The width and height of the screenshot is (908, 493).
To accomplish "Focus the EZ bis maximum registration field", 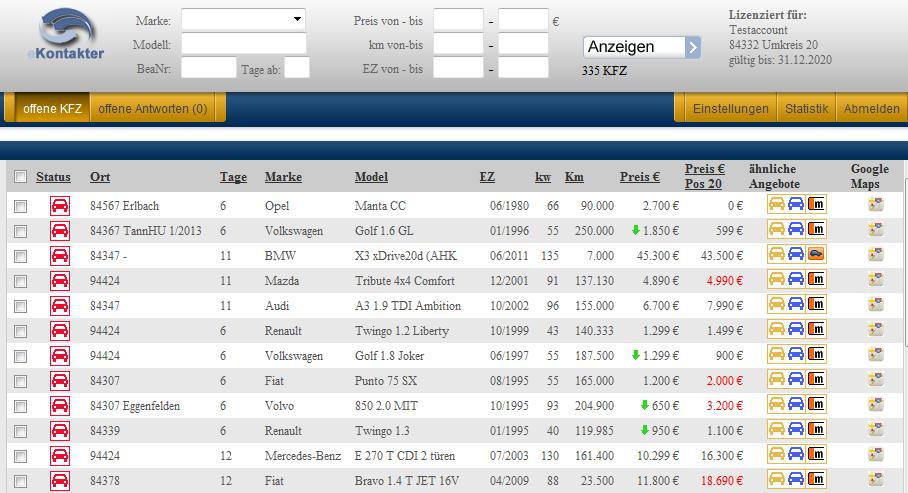I will click(x=523, y=68).
